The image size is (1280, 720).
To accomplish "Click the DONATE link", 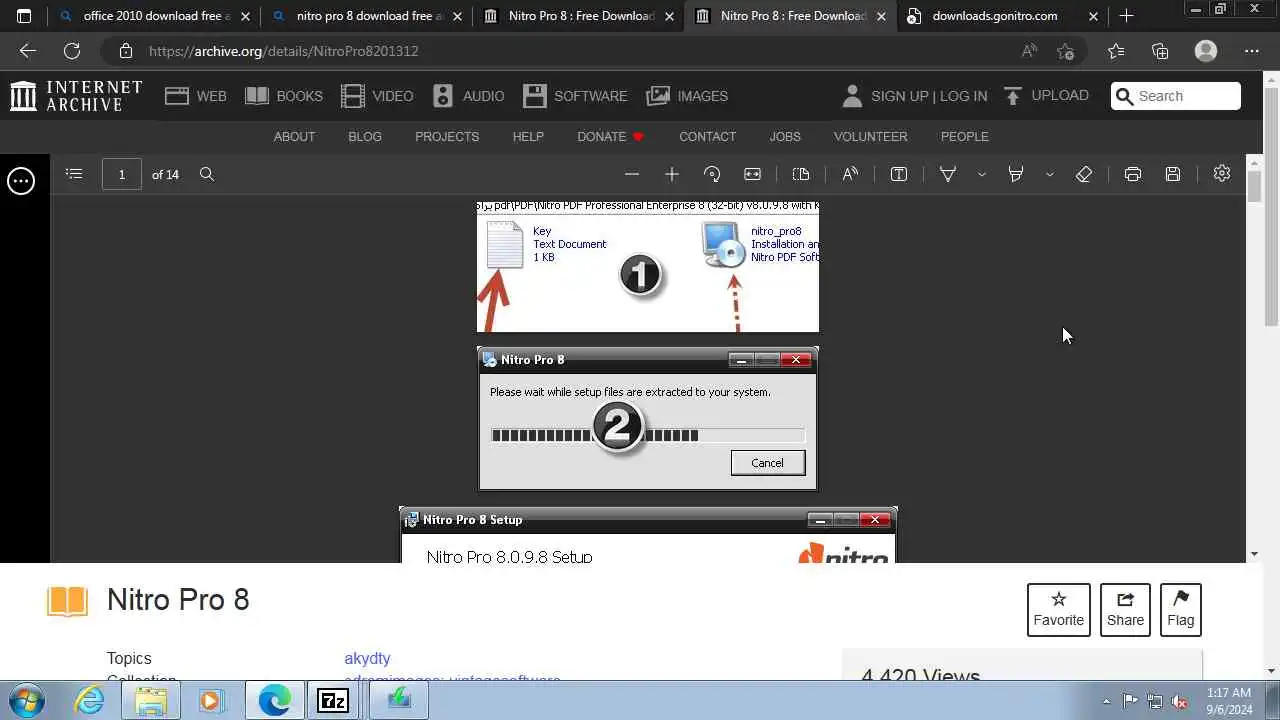I will click(610, 136).
